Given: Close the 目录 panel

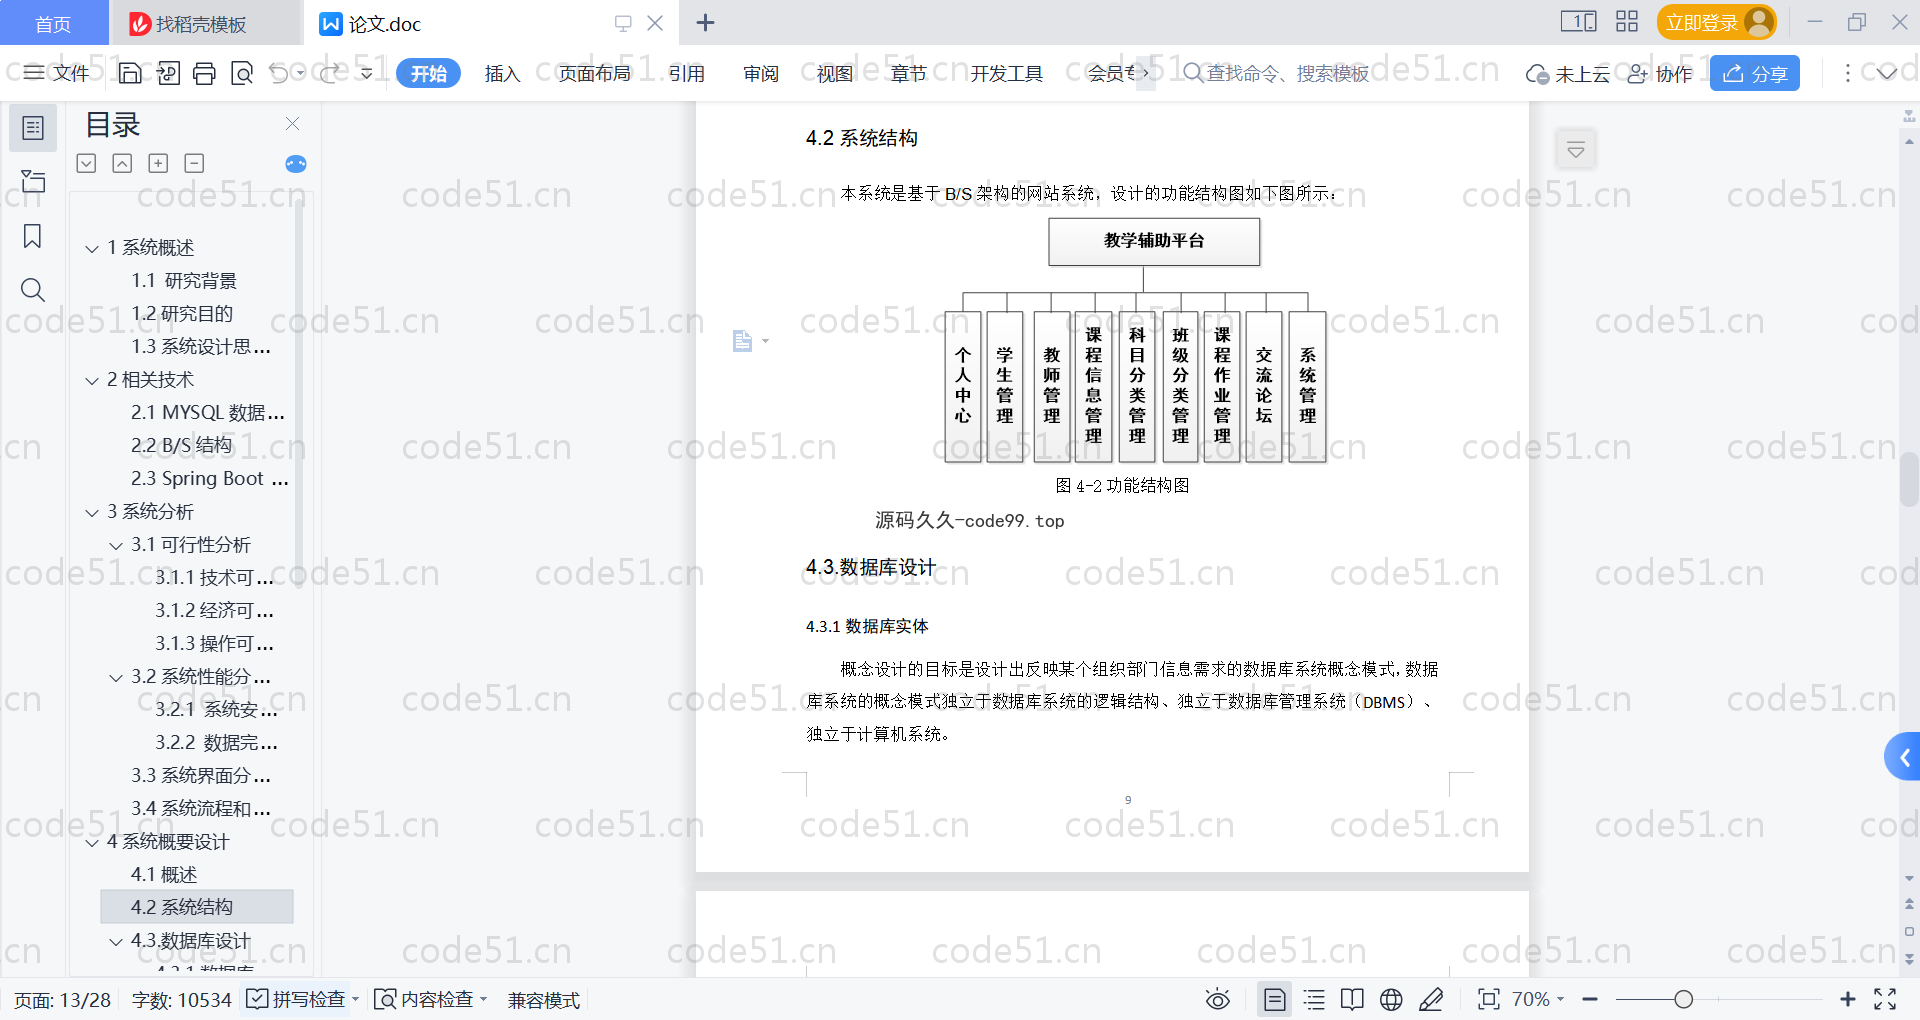Looking at the screenshot, I should [x=292, y=123].
